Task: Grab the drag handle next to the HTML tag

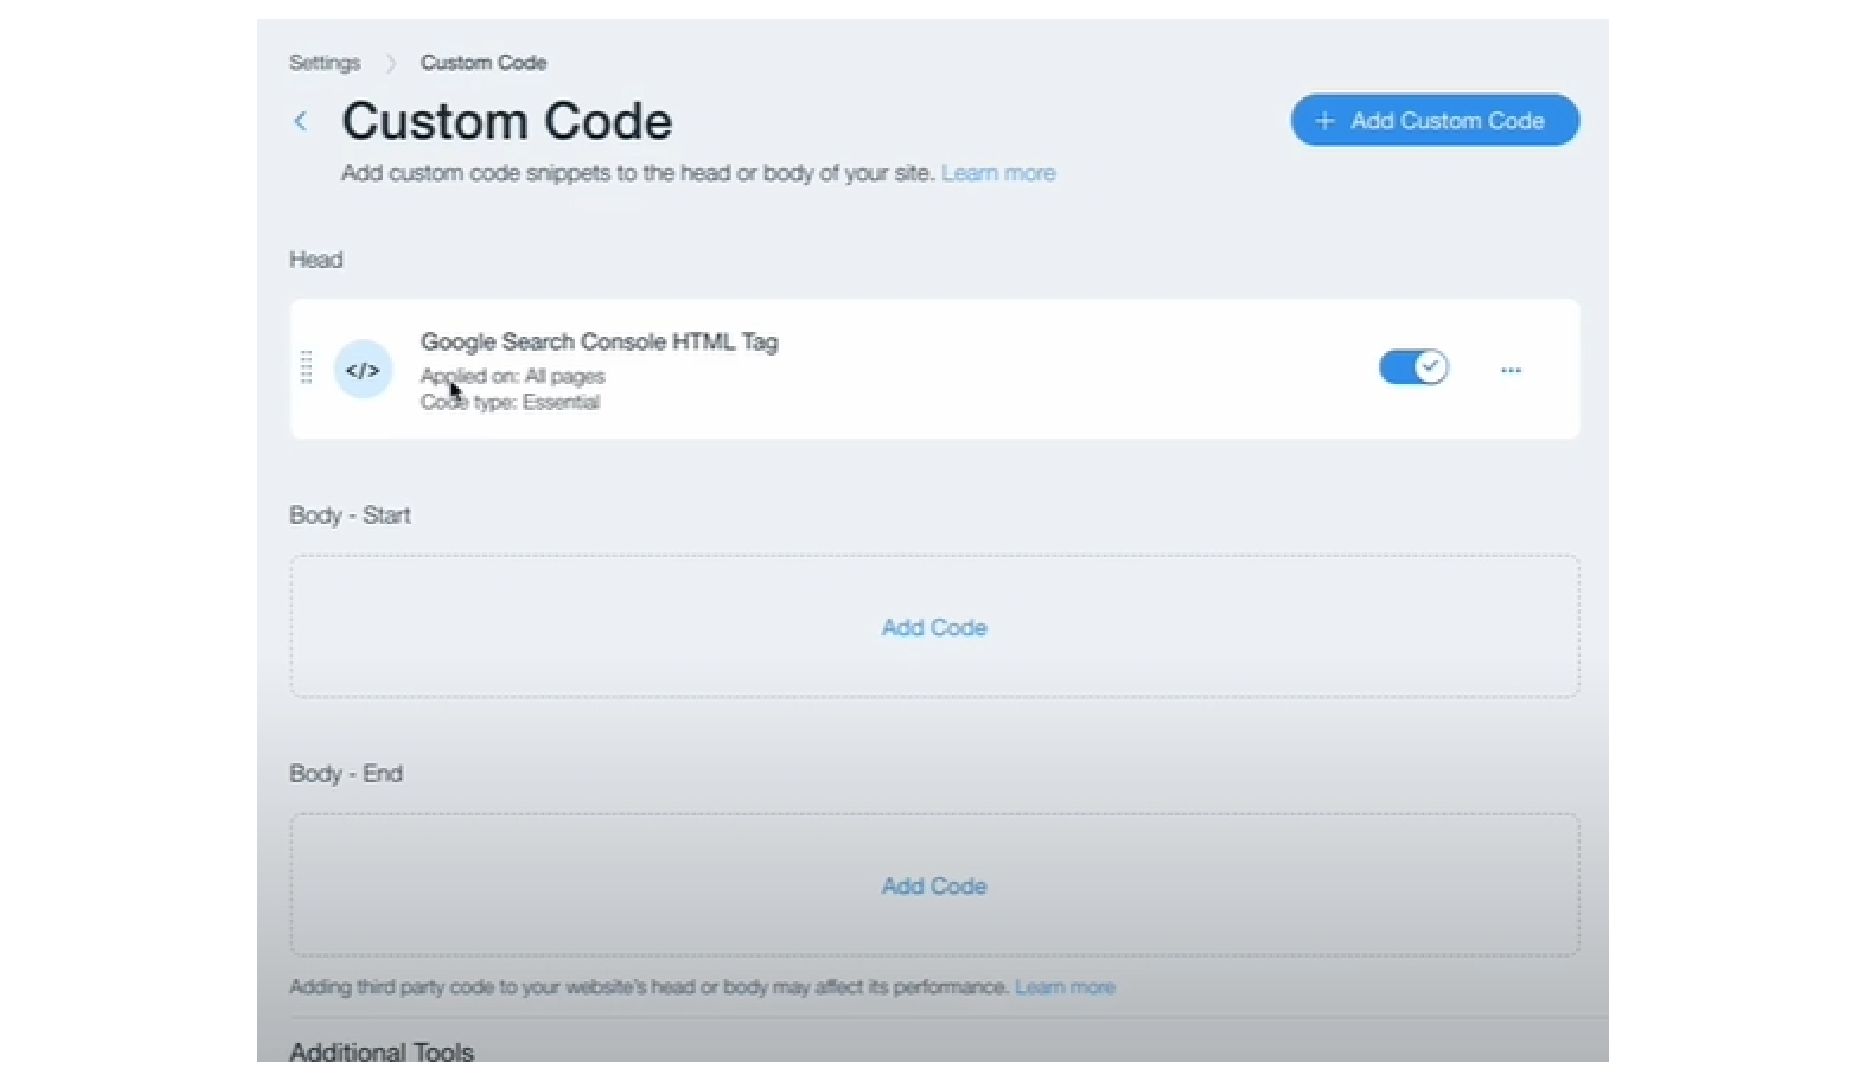Action: (307, 369)
